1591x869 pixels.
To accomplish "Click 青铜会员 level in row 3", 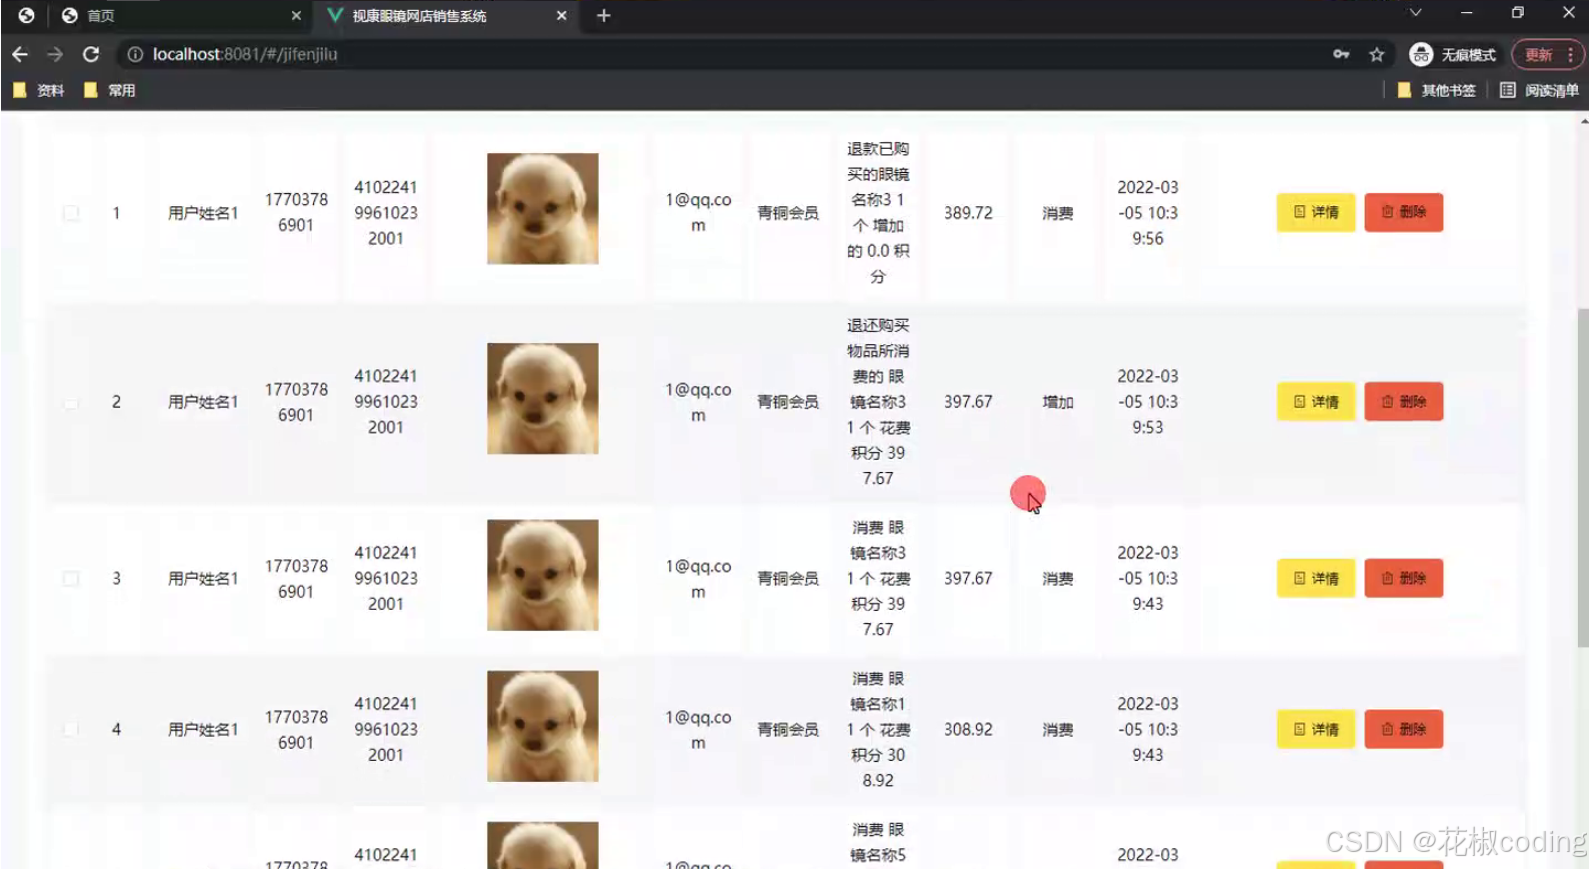I will [x=788, y=578].
